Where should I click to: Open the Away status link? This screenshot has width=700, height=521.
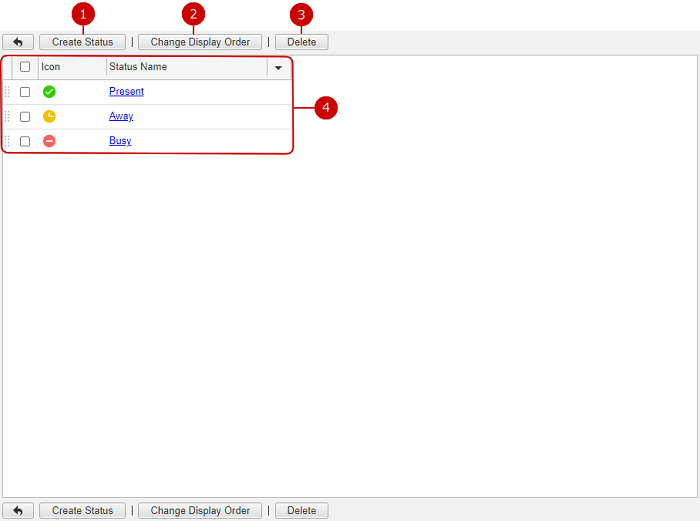pos(121,117)
